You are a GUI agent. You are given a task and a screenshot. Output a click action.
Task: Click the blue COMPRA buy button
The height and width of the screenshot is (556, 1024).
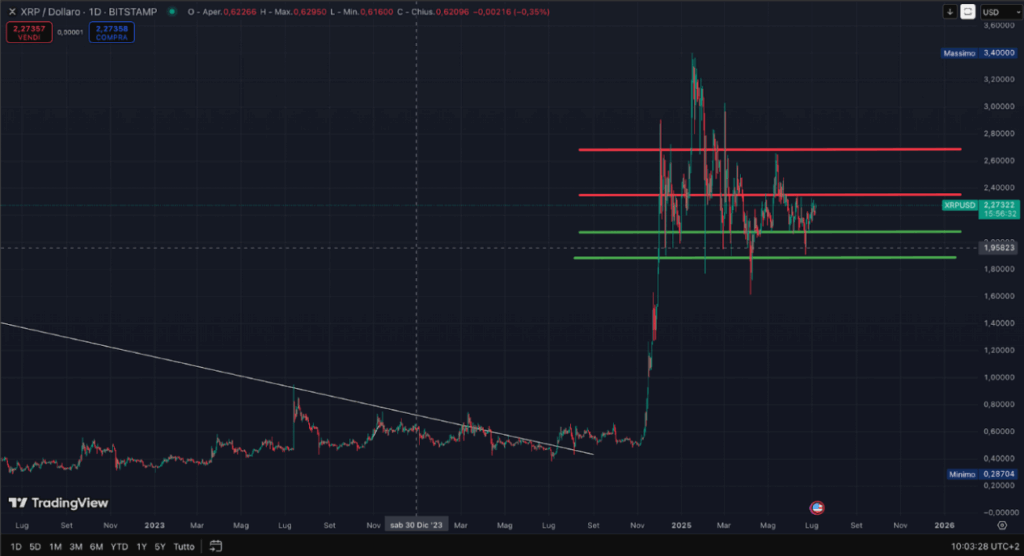click(x=111, y=31)
